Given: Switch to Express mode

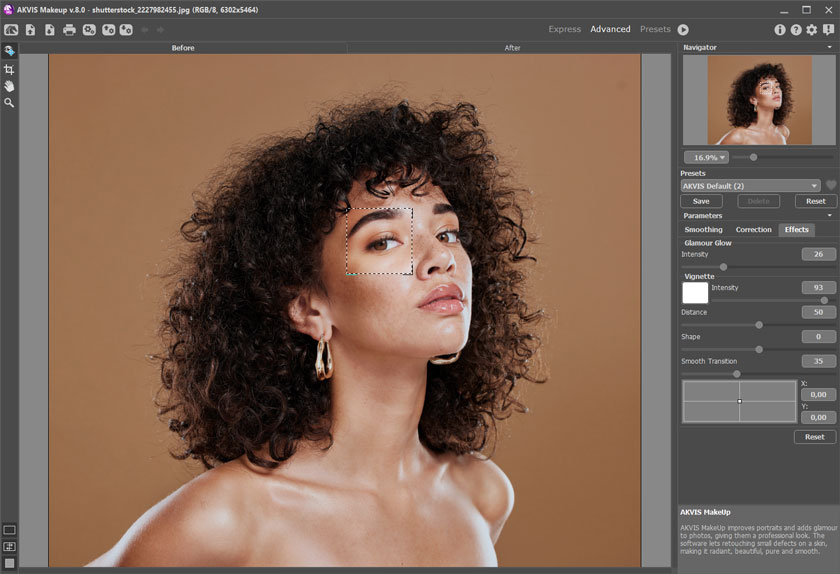Looking at the screenshot, I should 564,29.
